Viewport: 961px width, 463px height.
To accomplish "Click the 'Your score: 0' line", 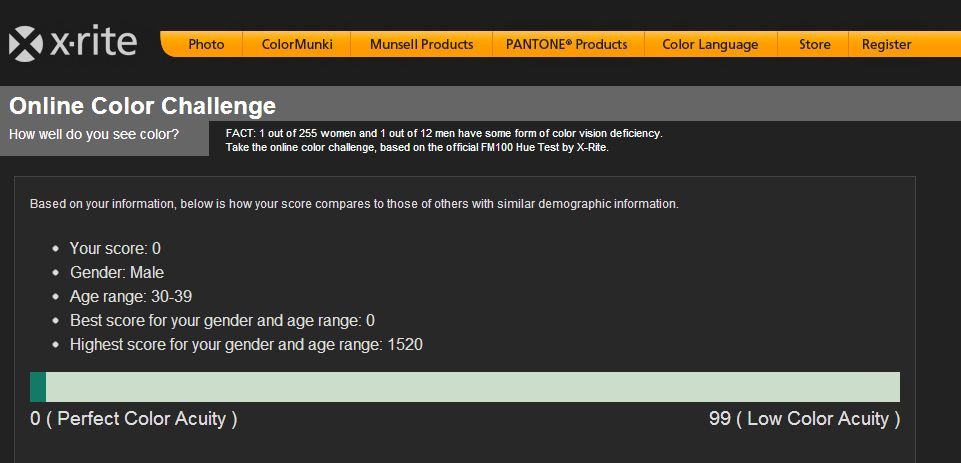I will click(115, 248).
